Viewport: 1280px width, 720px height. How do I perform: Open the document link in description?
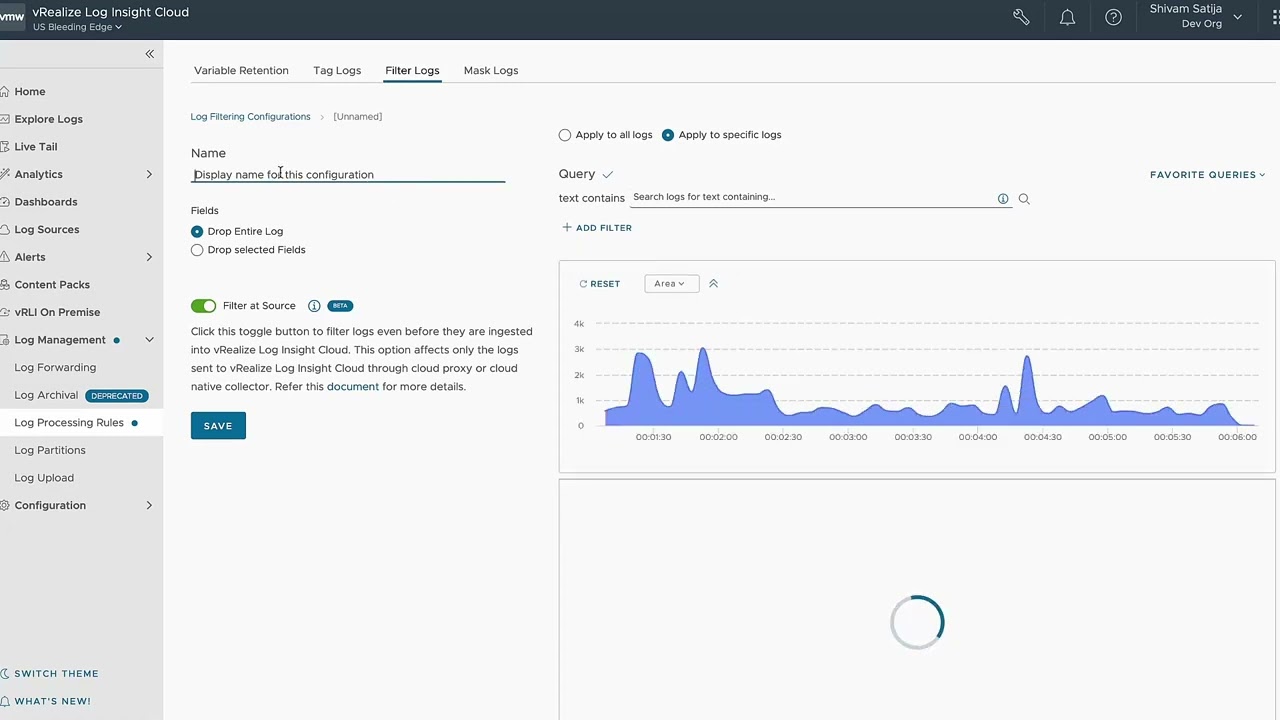pos(353,387)
